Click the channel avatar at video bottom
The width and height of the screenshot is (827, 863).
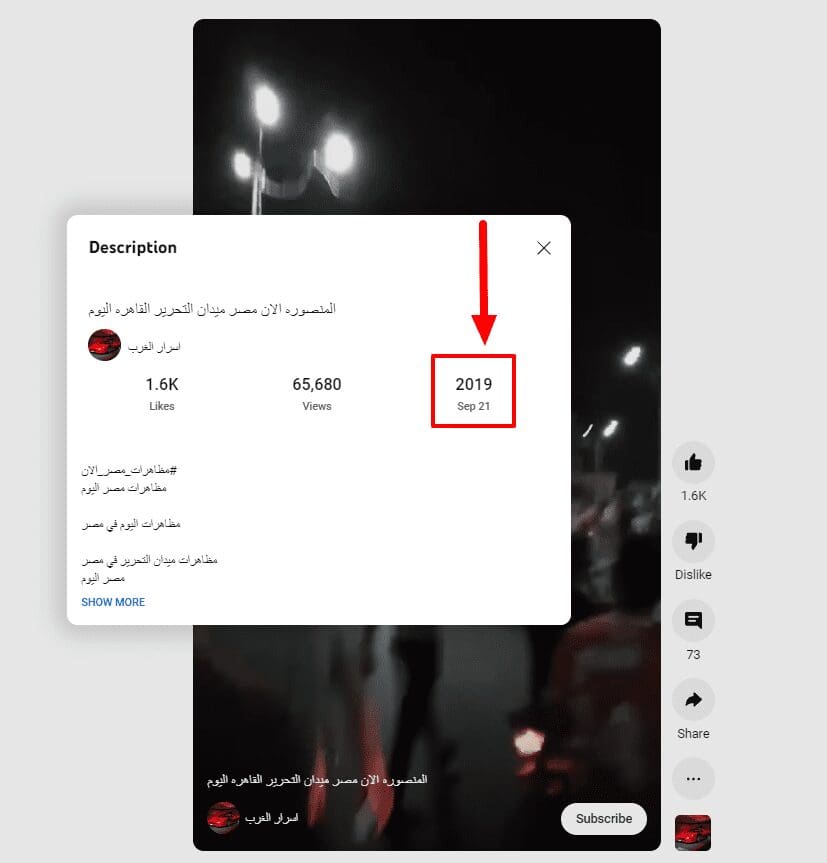coord(223,818)
